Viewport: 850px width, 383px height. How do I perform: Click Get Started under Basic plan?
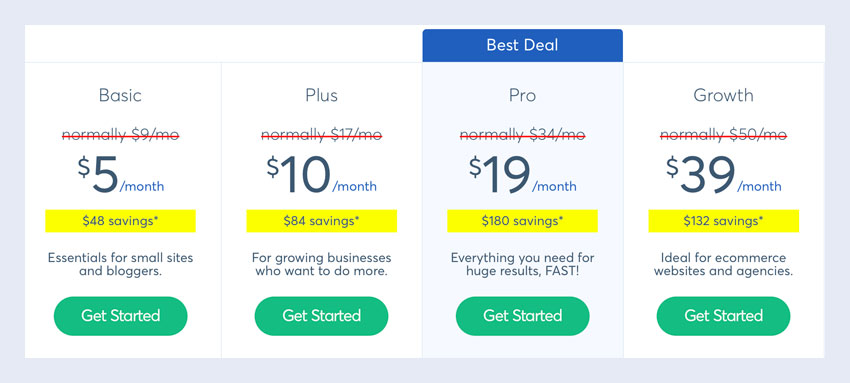tap(120, 316)
